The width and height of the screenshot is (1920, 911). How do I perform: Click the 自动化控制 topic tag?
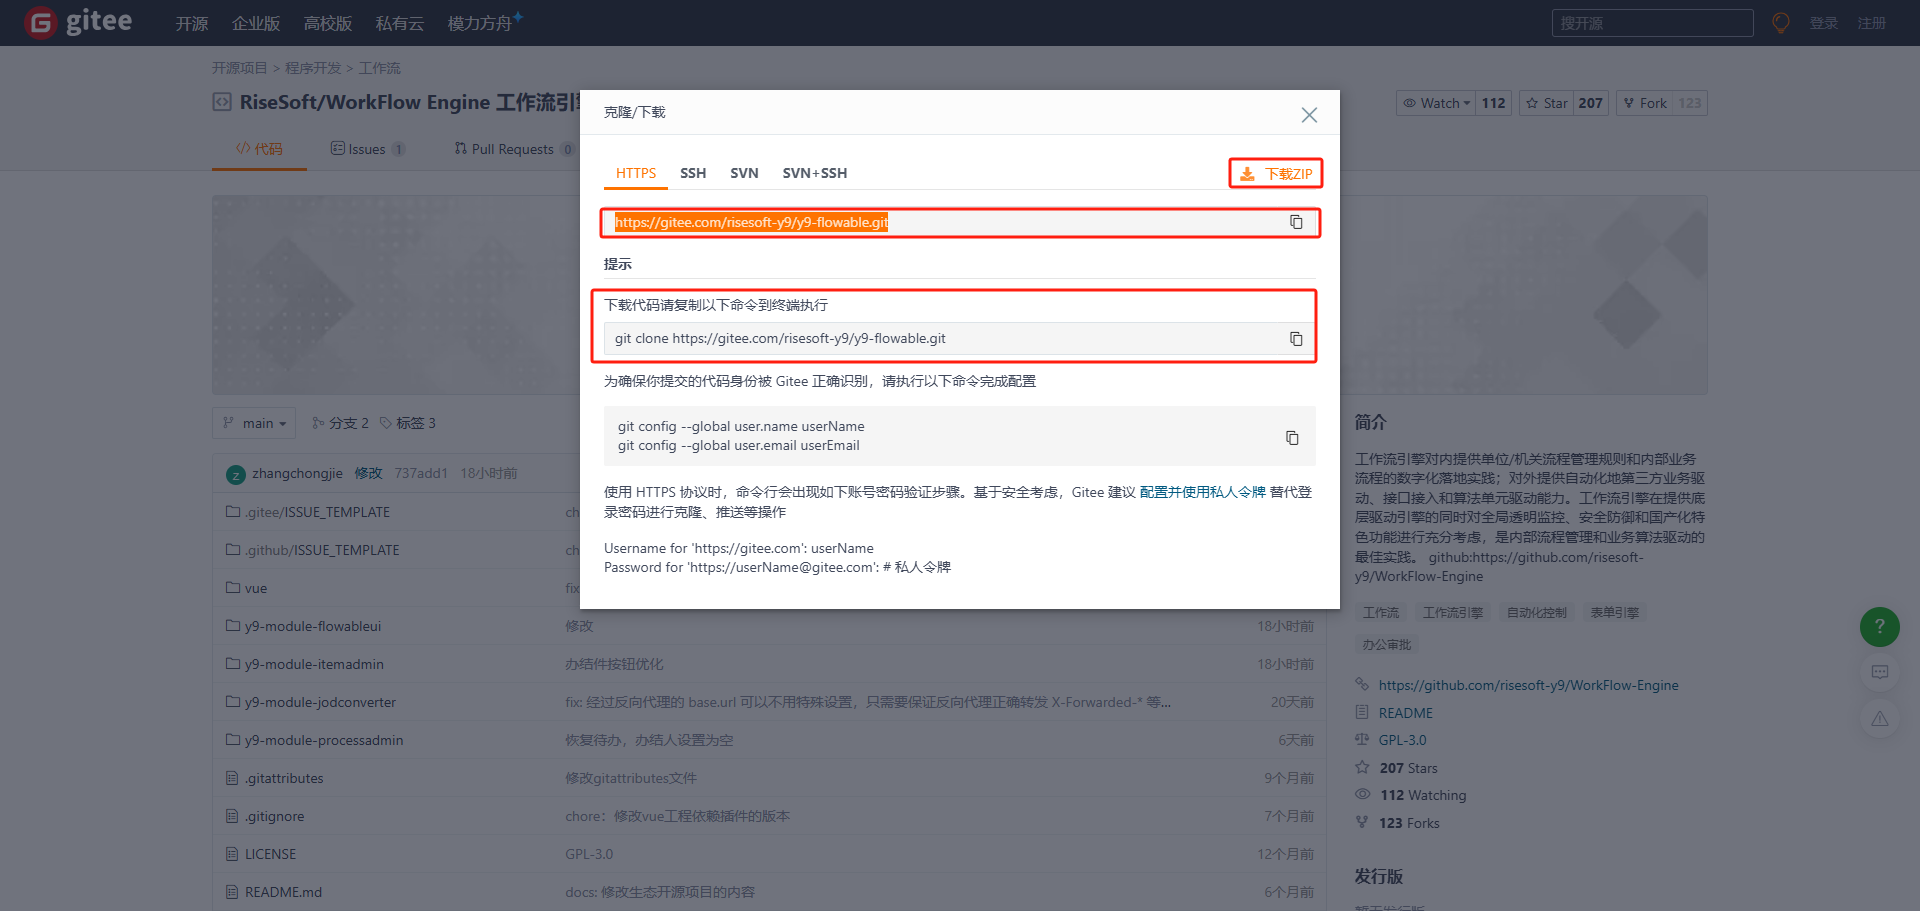click(1537, 613)
